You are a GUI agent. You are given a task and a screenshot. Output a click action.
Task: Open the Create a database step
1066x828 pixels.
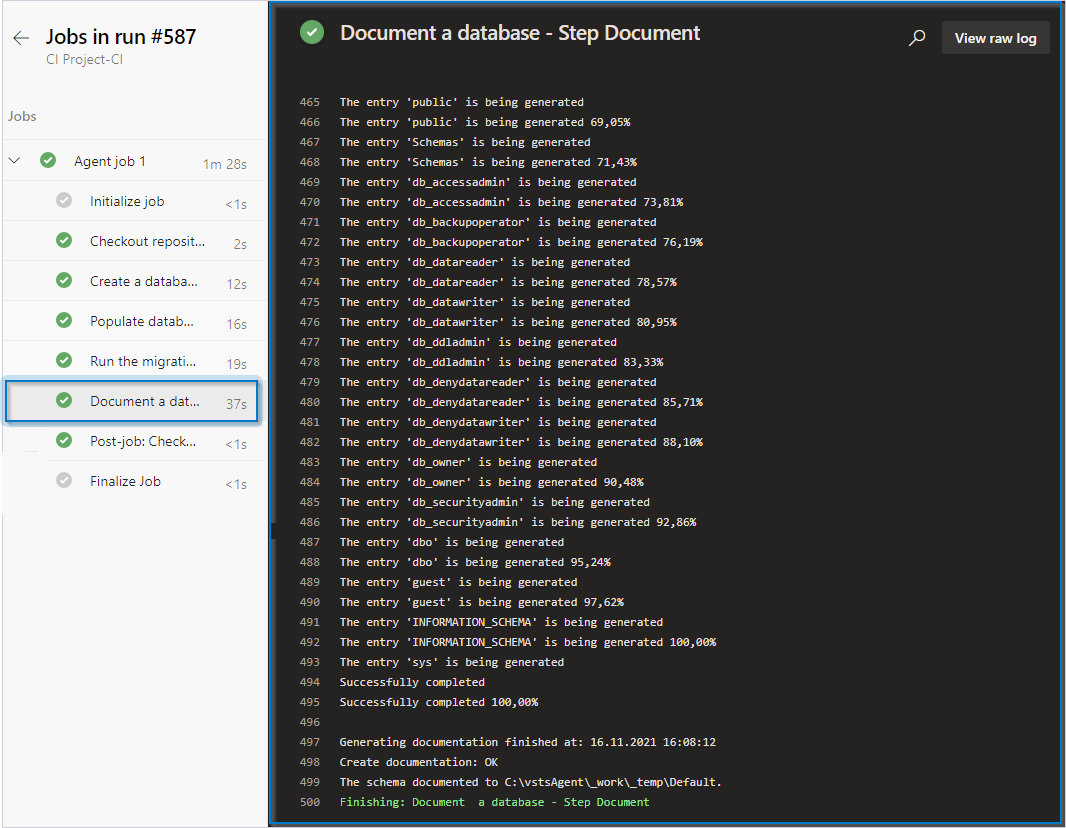[135, 281]
